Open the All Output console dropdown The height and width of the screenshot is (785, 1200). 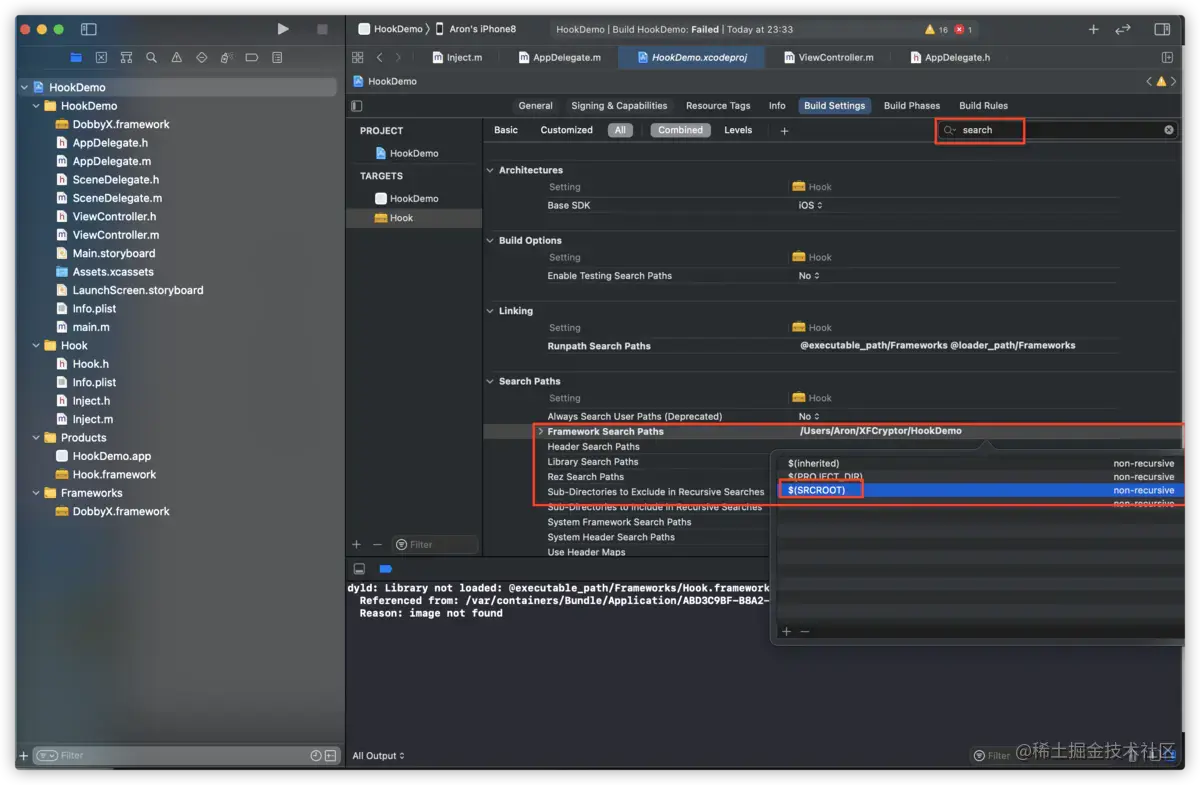[379, 756]
